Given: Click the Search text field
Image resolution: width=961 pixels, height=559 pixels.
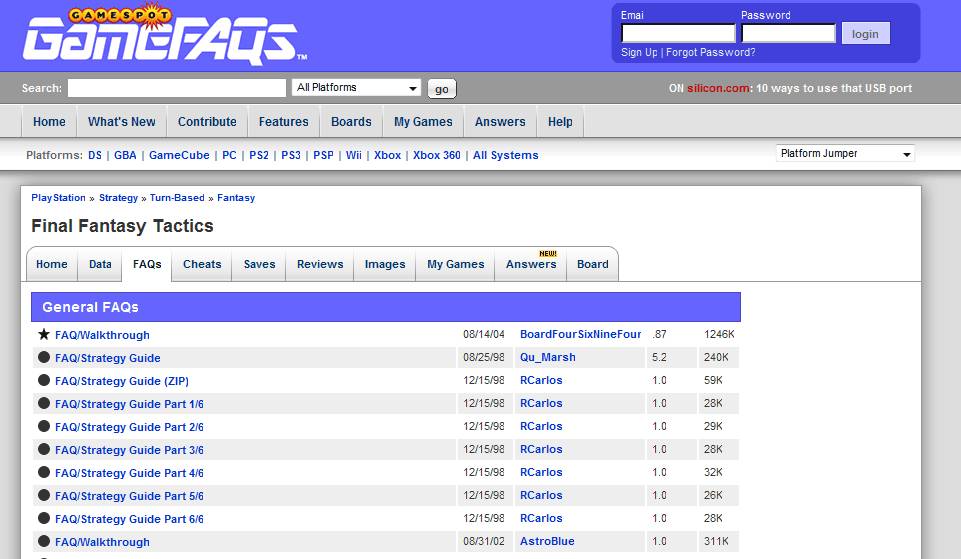Looking at the screenshot, I should (177, 88).
